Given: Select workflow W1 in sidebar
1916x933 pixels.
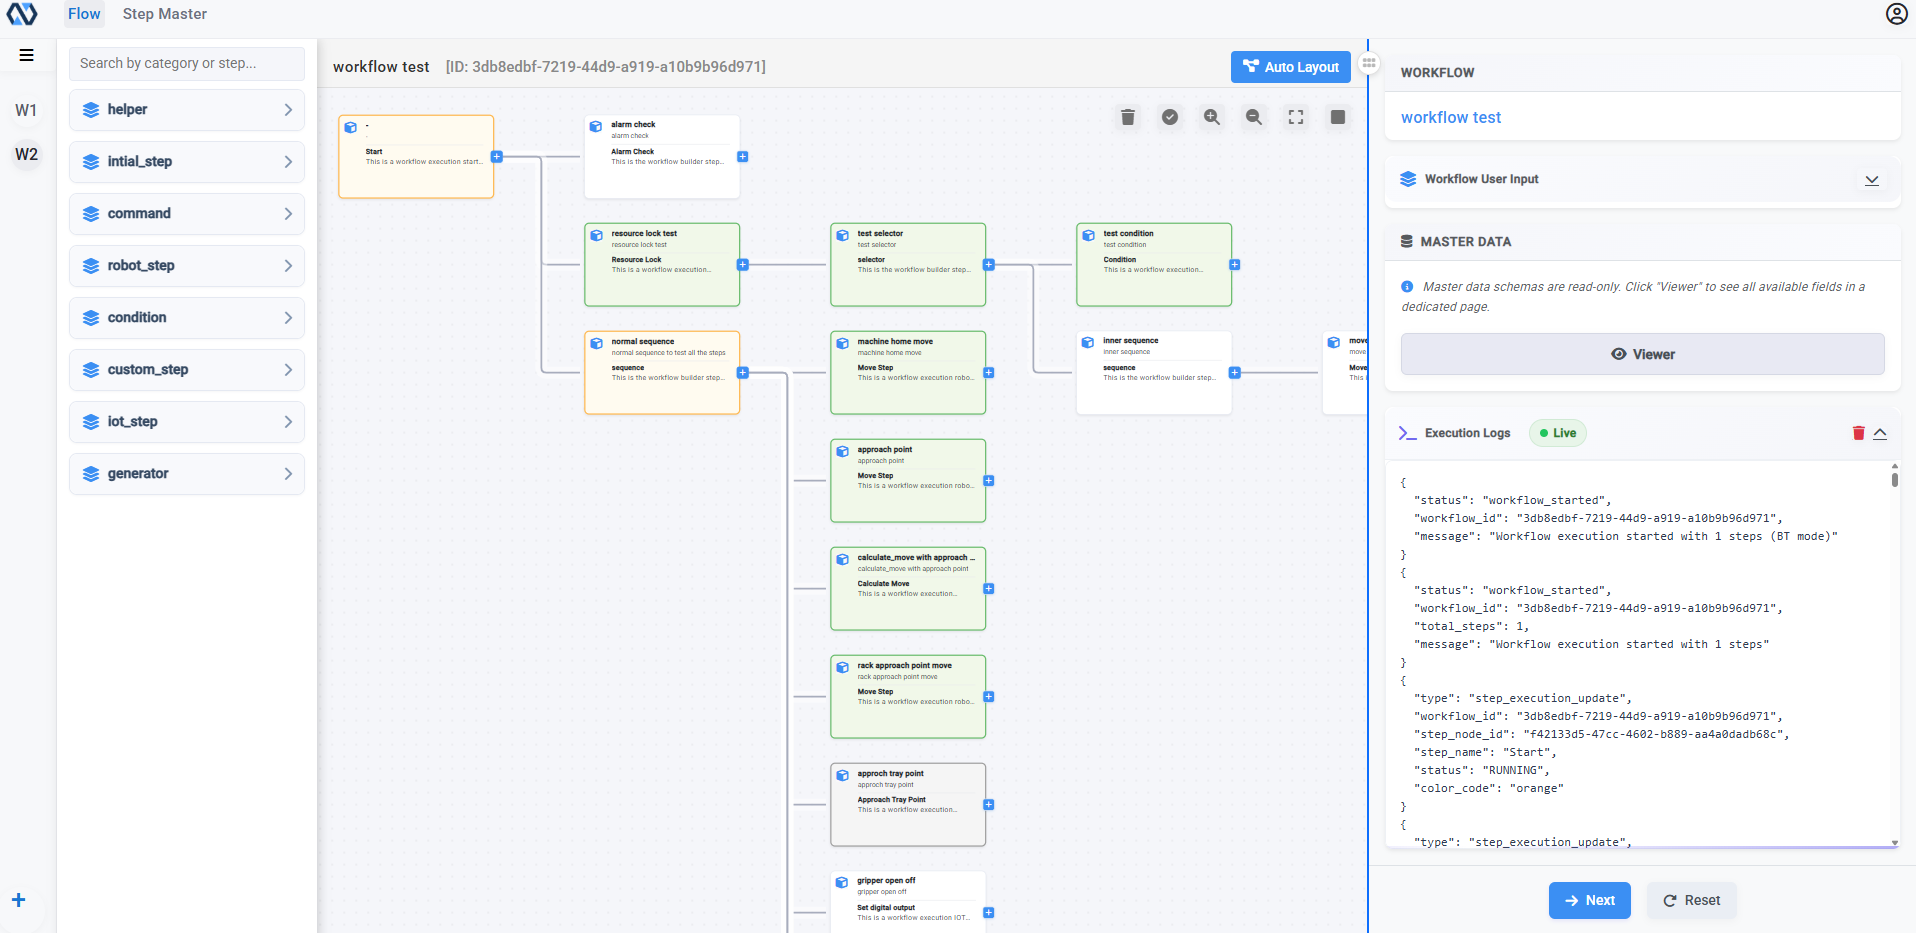Looking at the screenshot, I should [x=27, y=110].
